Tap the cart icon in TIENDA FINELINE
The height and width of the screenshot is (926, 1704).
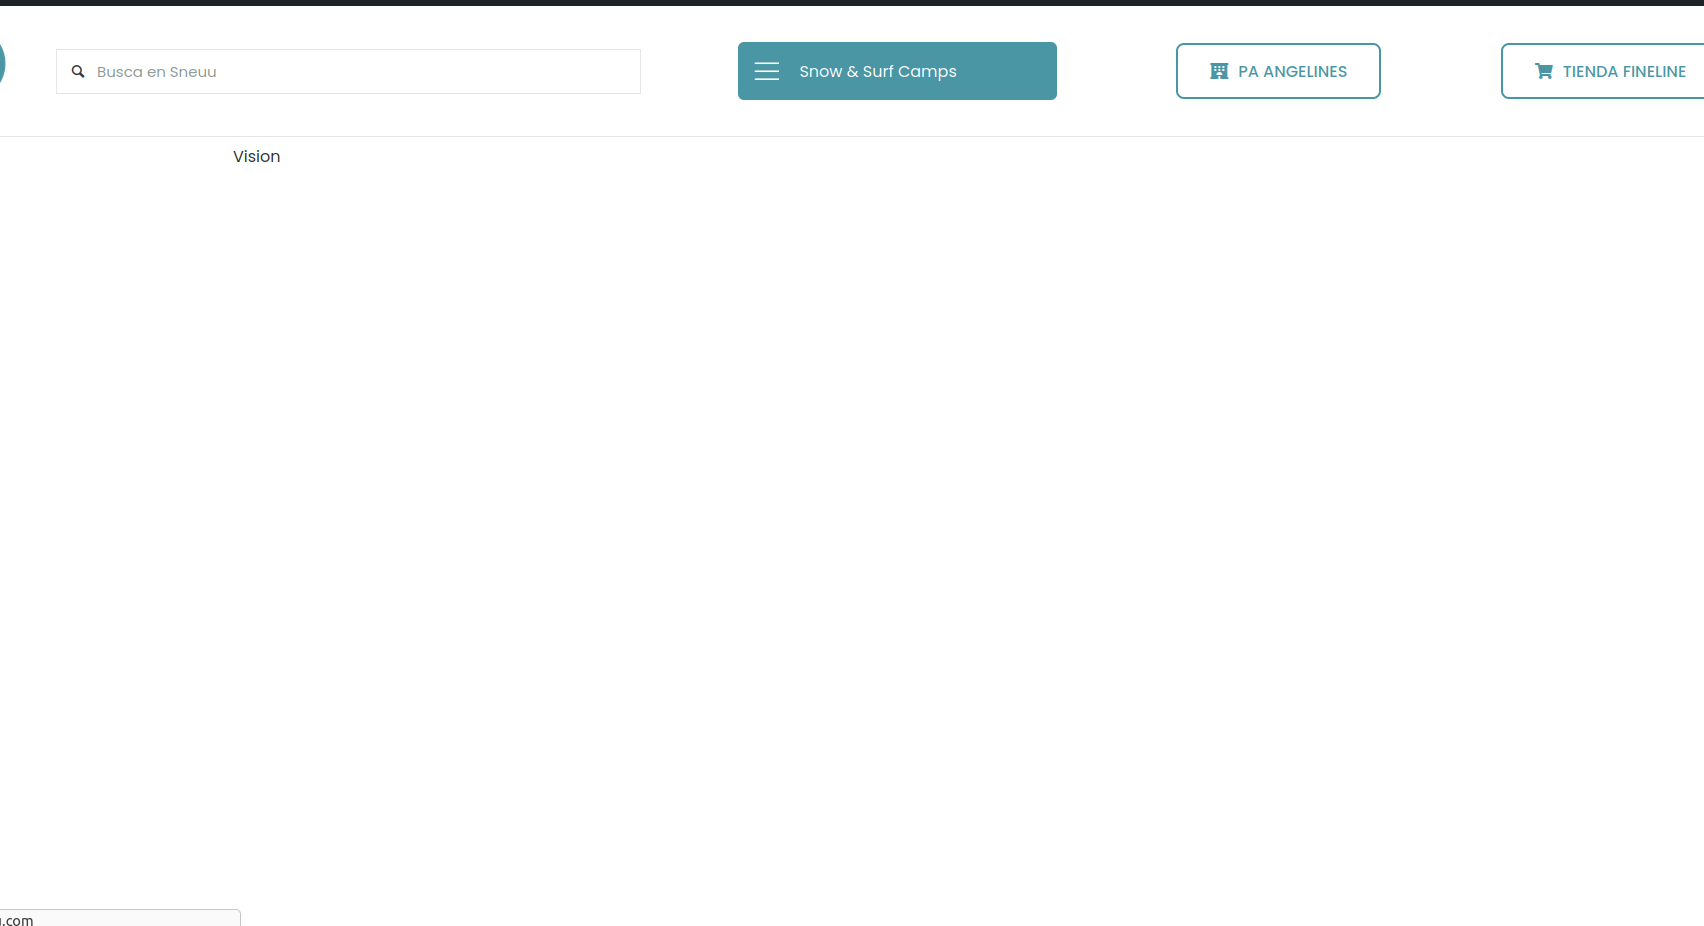(1544, 71)
